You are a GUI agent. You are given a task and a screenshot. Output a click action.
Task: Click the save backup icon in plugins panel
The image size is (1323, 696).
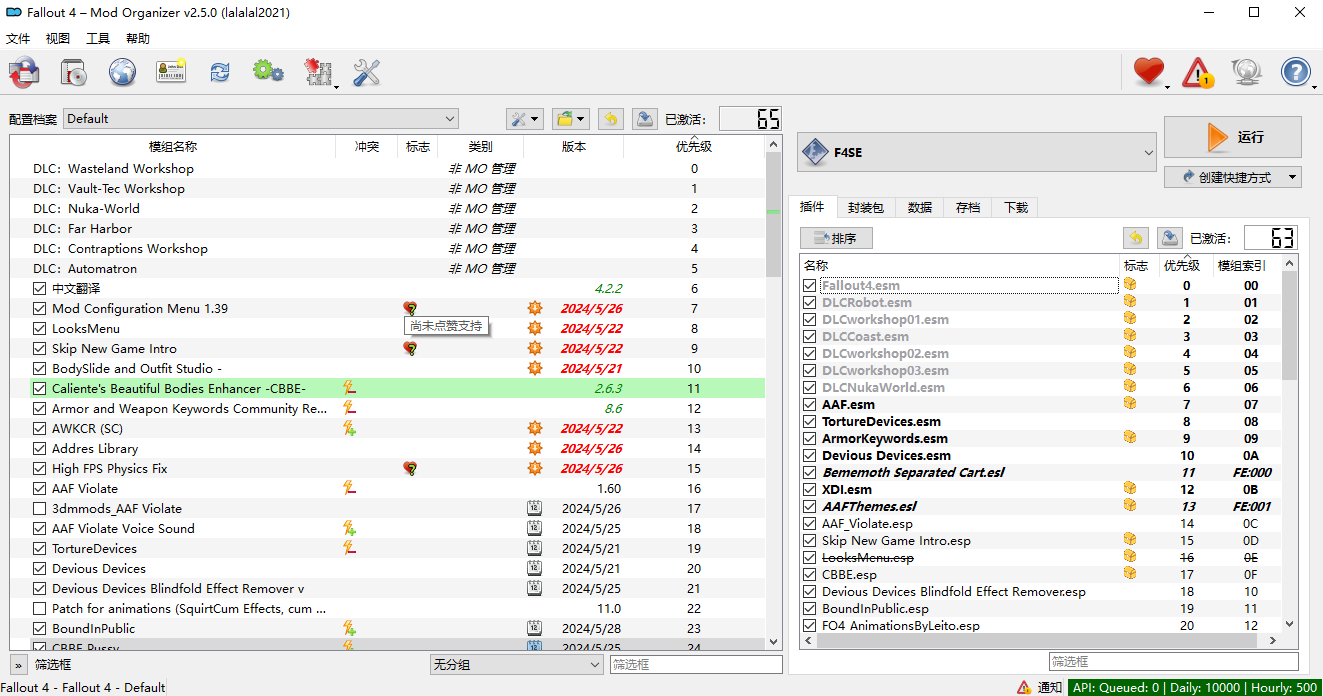point(1169,238)
